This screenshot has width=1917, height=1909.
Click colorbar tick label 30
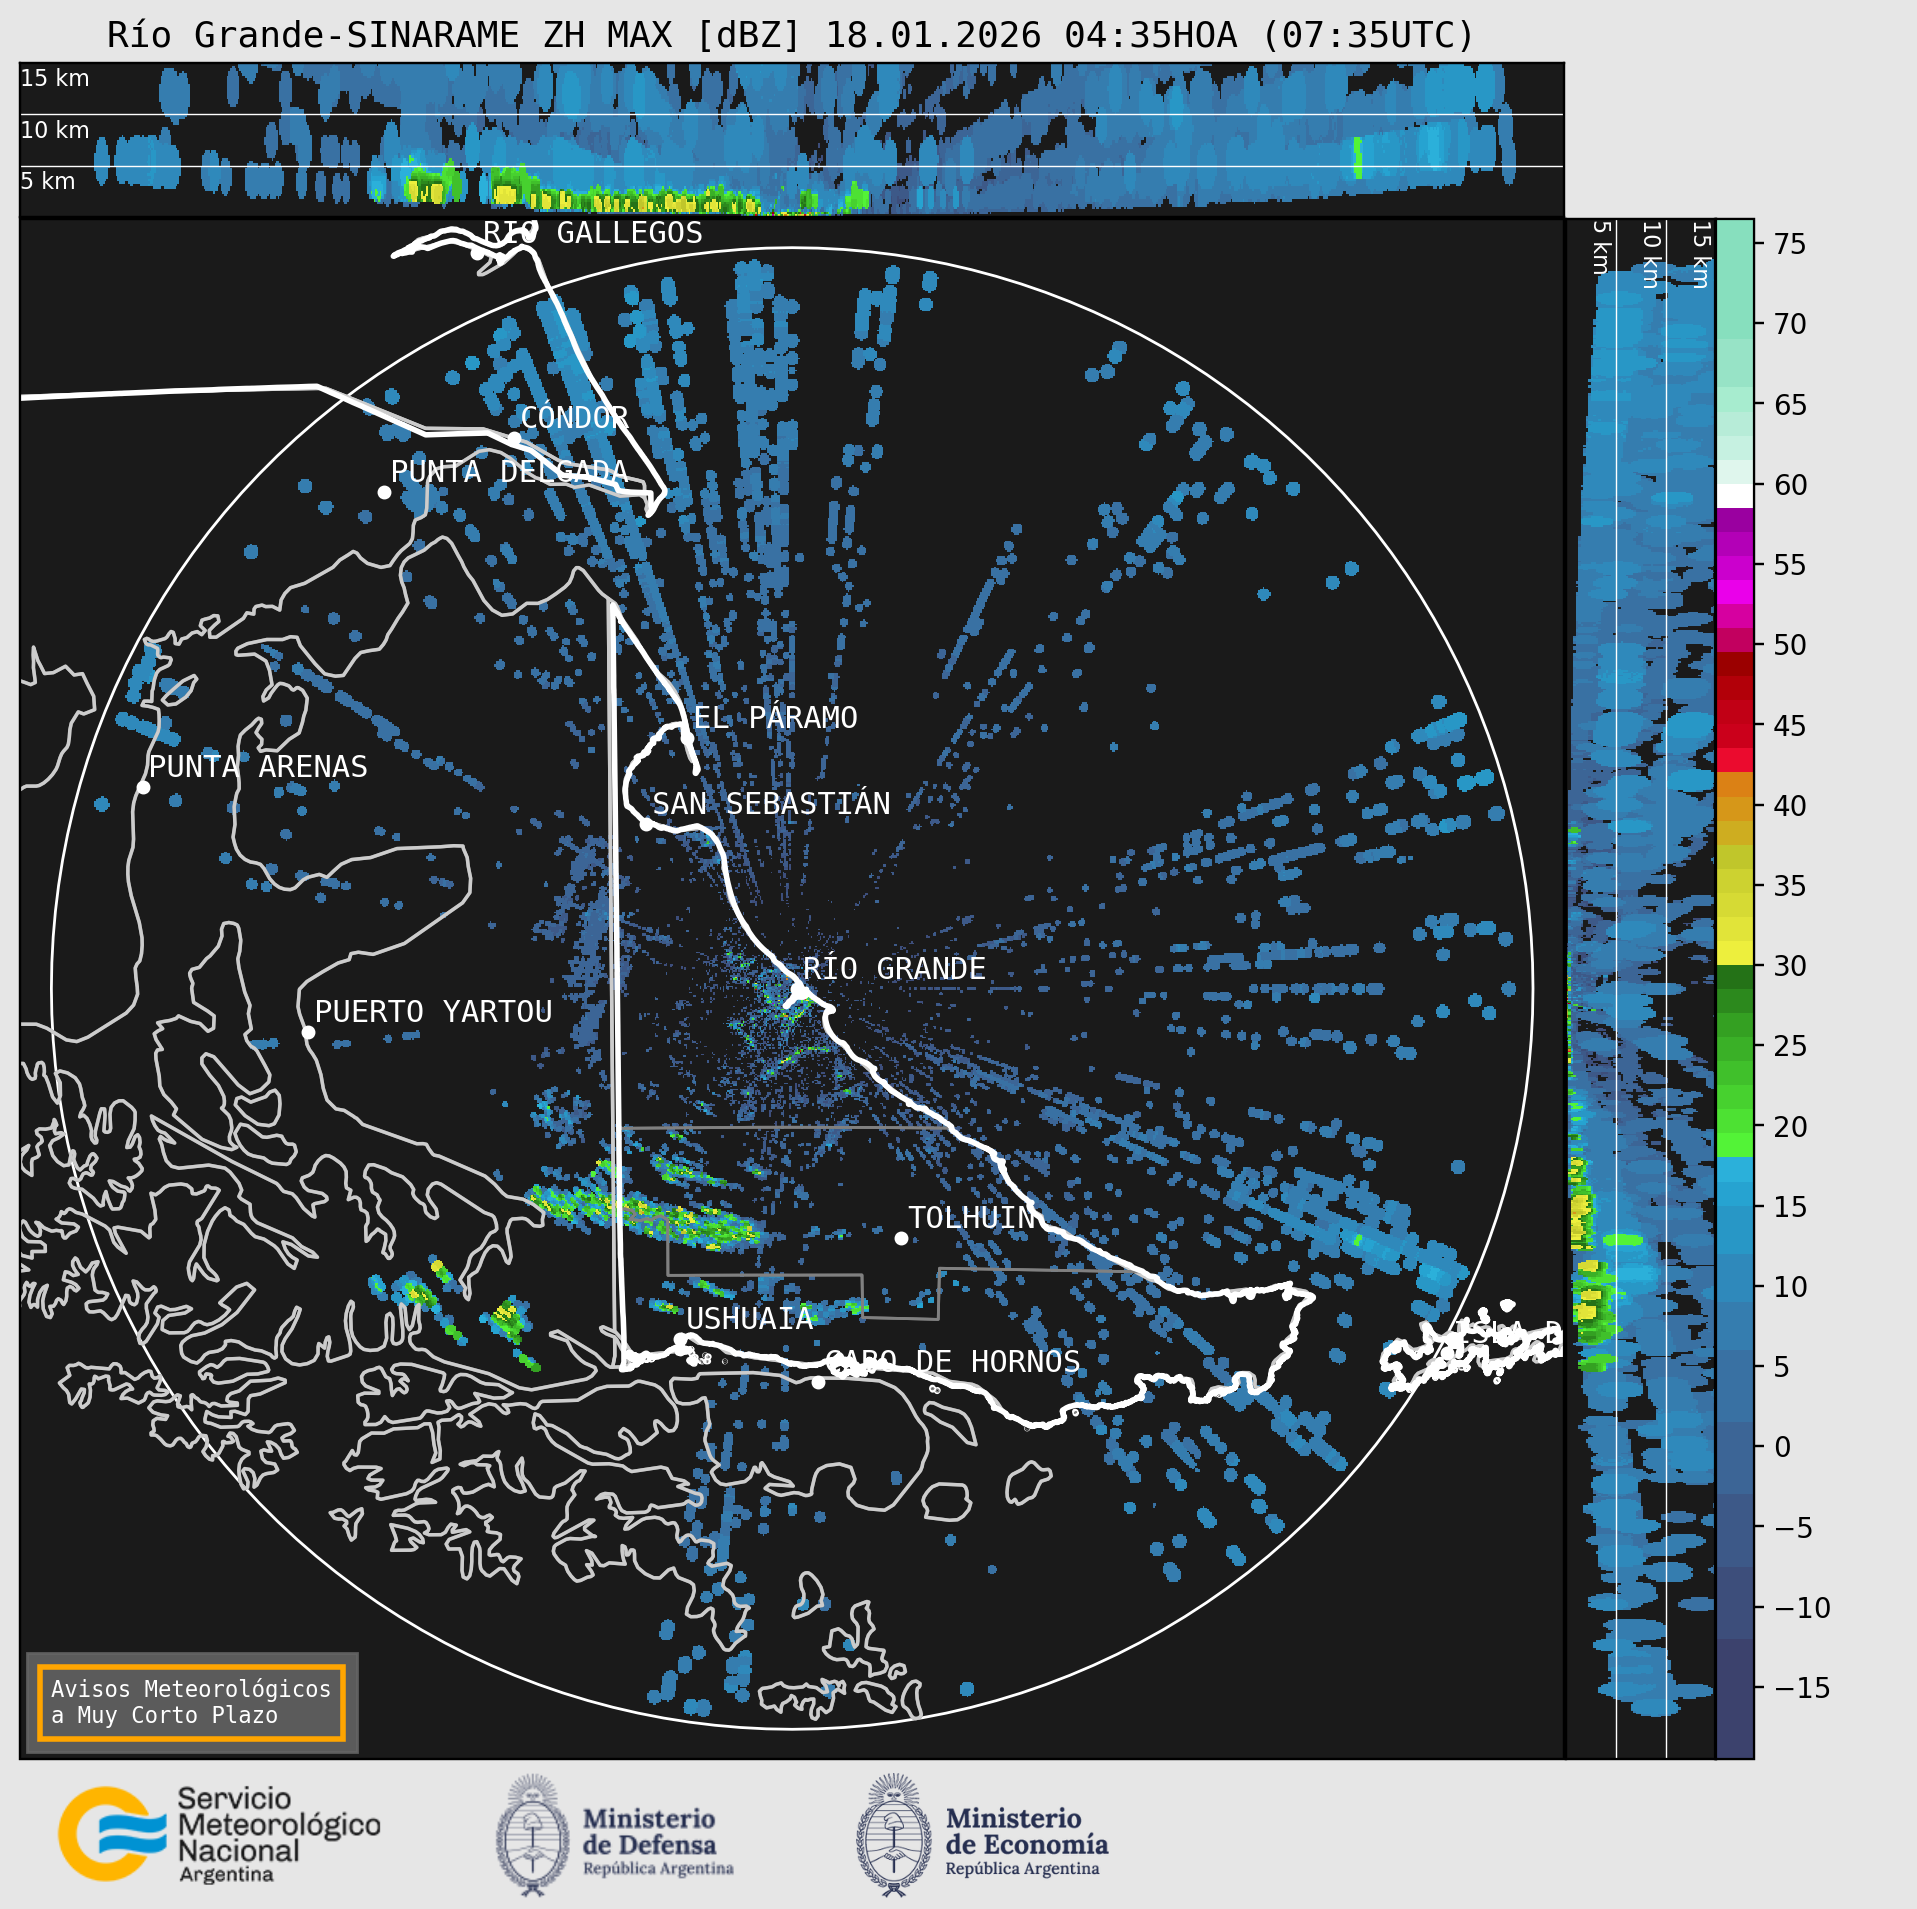tap(1790, 966)
